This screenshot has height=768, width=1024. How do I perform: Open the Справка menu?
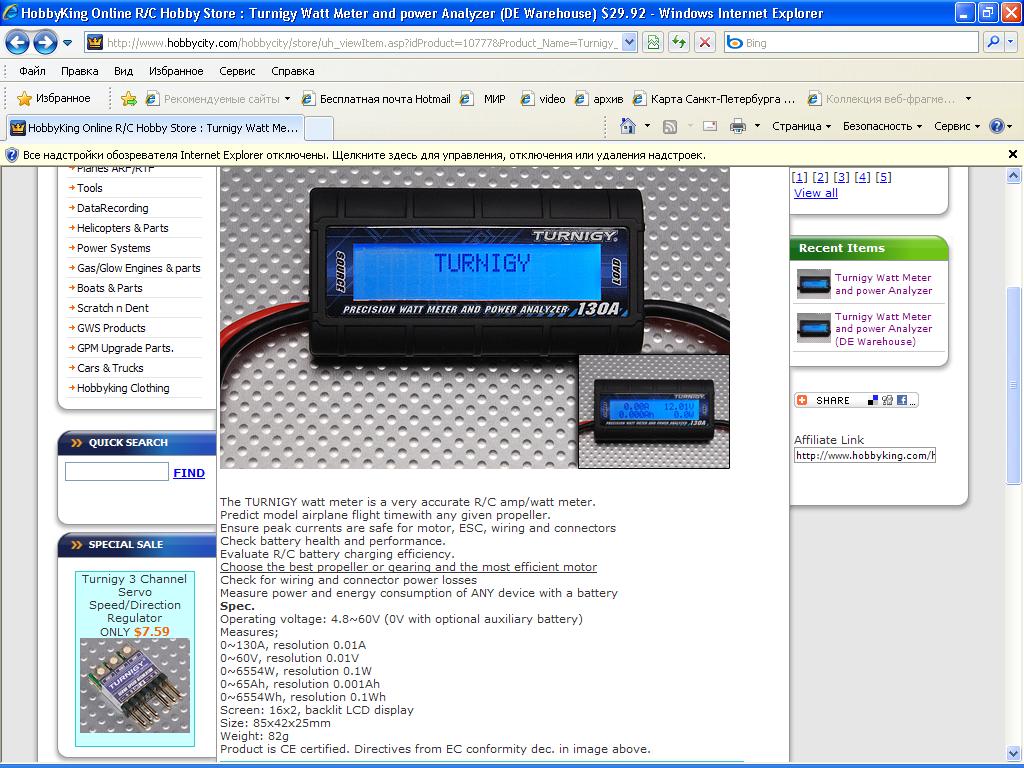pyautogui.click(x=293, y=71)
